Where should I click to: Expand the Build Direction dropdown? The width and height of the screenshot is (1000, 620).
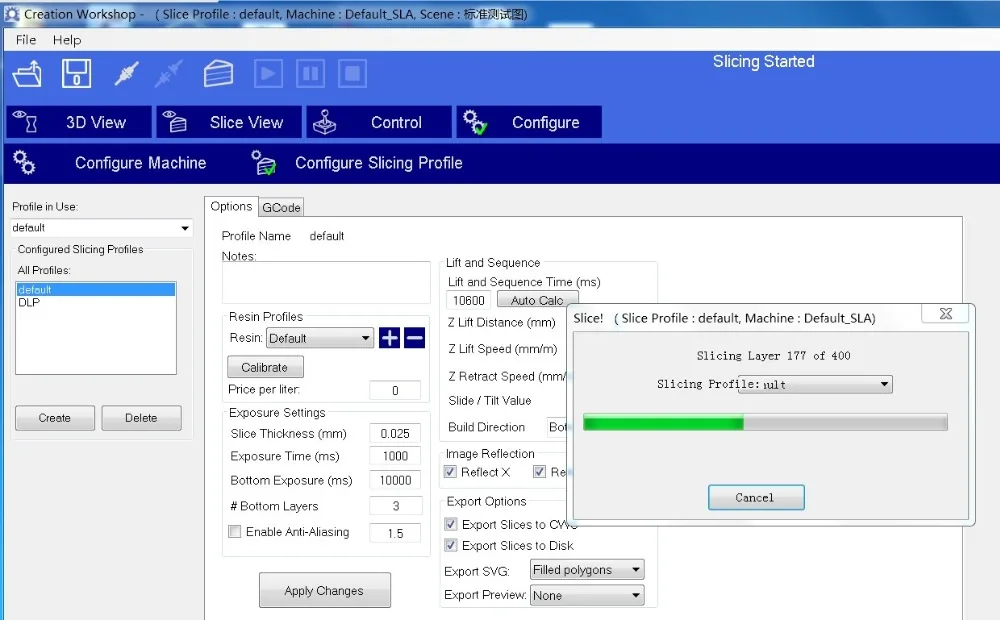pyautogui.click(x=559, y=427)
